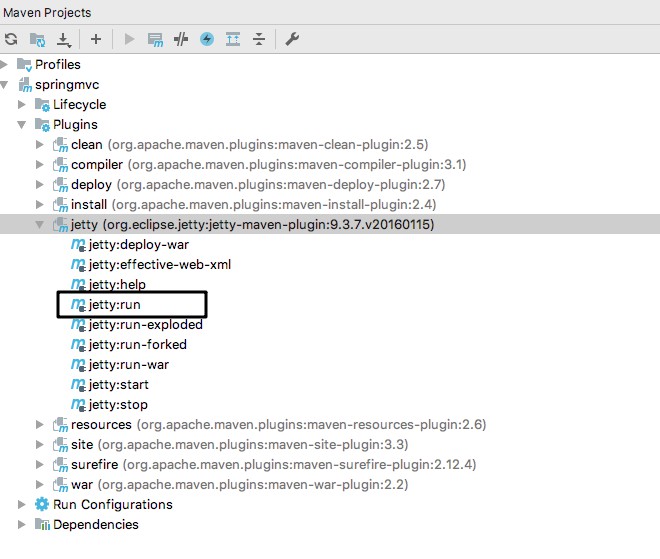Expand the surefire plugin node
The height and width of the screenshot is (559, 660).
pos(40,464)
